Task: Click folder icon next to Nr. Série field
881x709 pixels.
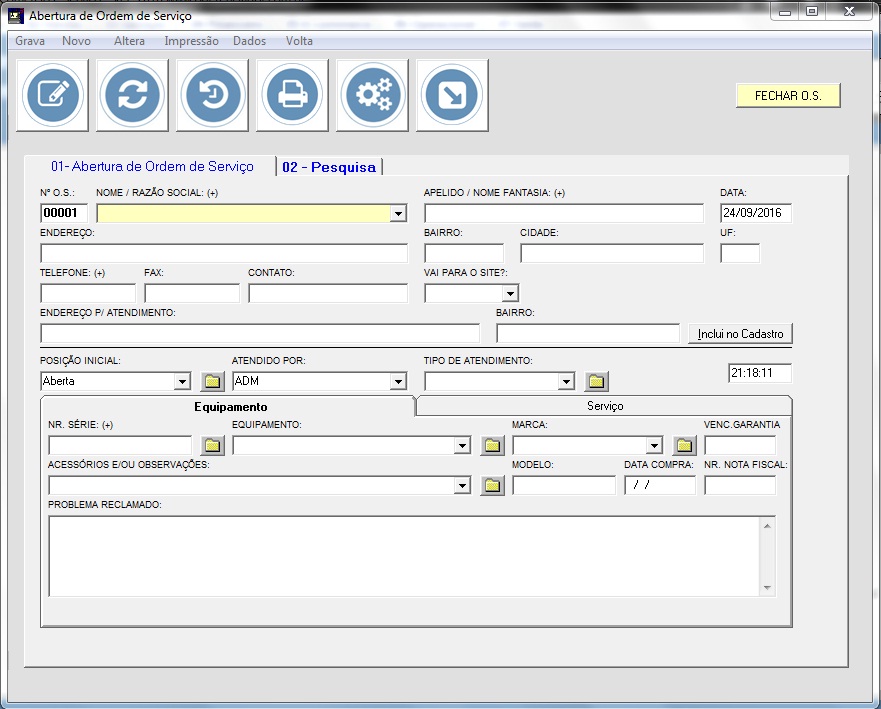Action: [x=212, y=445]
